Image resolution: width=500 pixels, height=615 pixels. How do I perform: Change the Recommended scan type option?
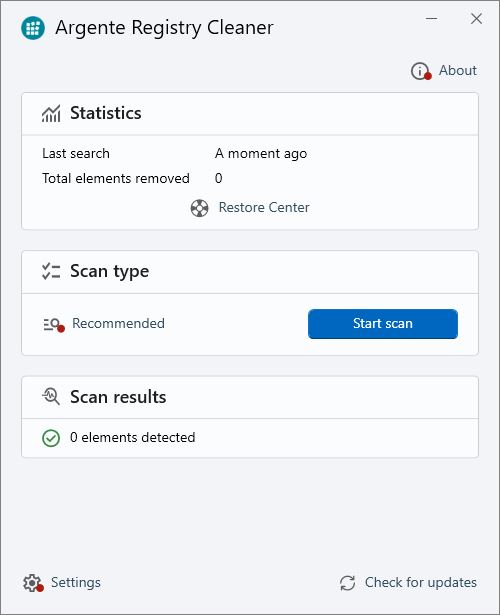click(118, 324)
